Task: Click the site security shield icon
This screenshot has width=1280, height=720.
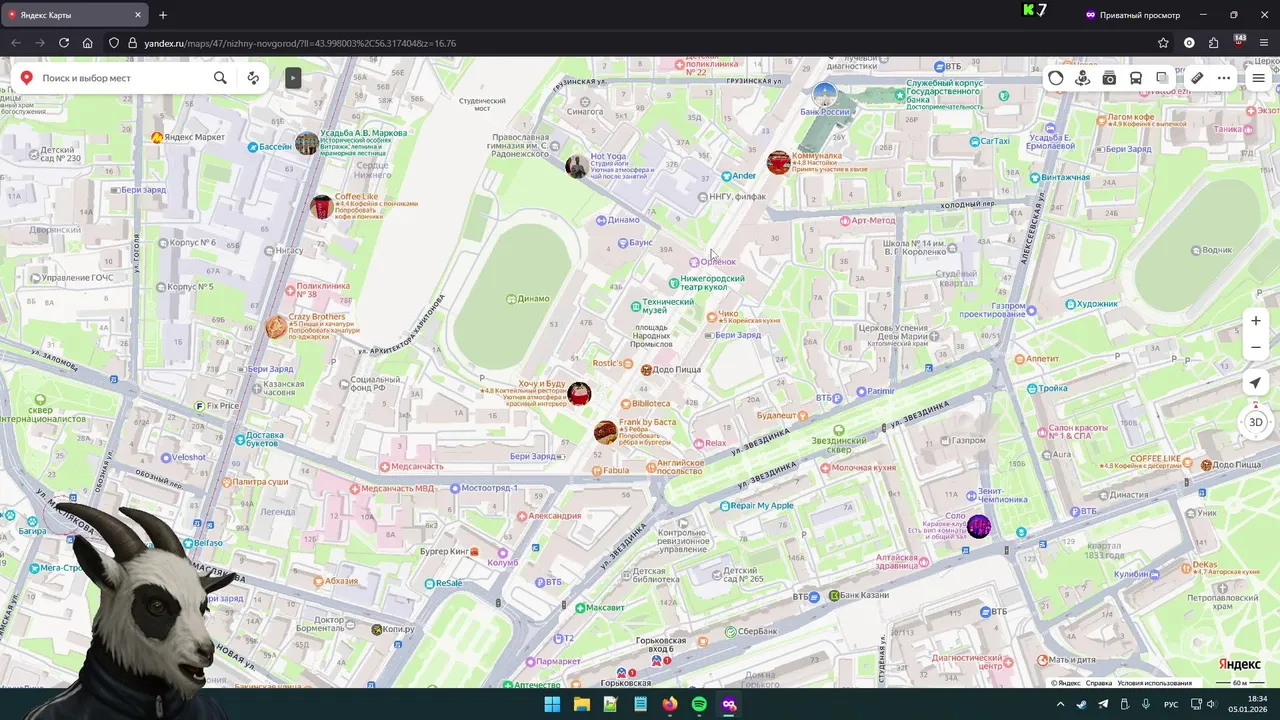Action: (x=114, y=43)
